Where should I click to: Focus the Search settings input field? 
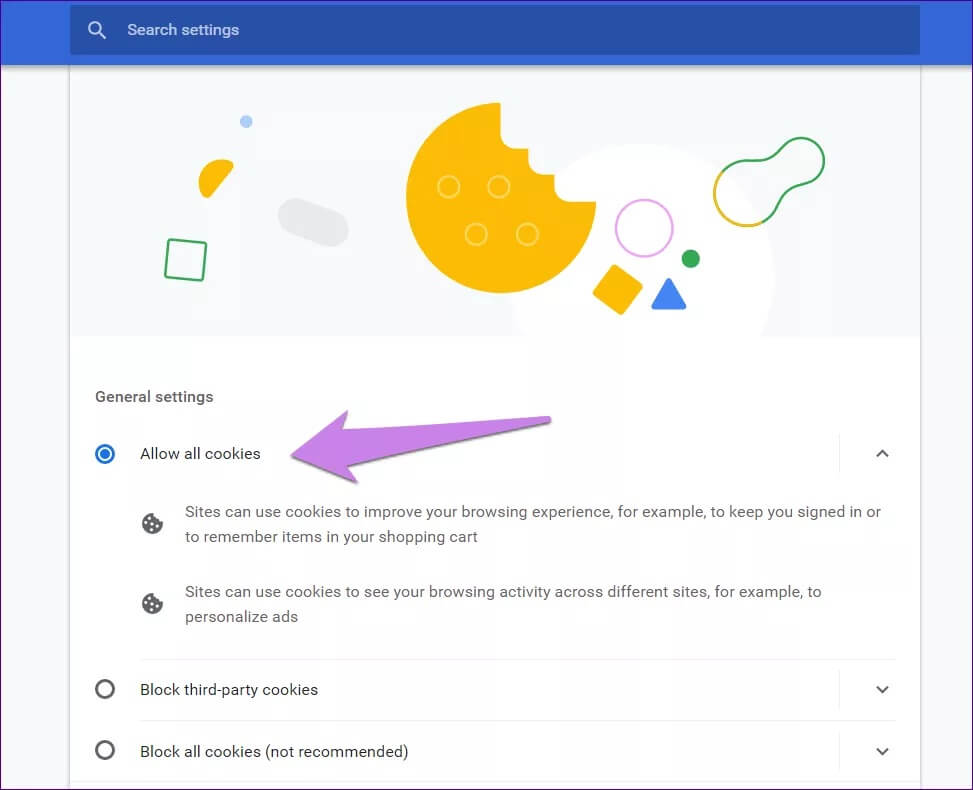coord(500,30)
